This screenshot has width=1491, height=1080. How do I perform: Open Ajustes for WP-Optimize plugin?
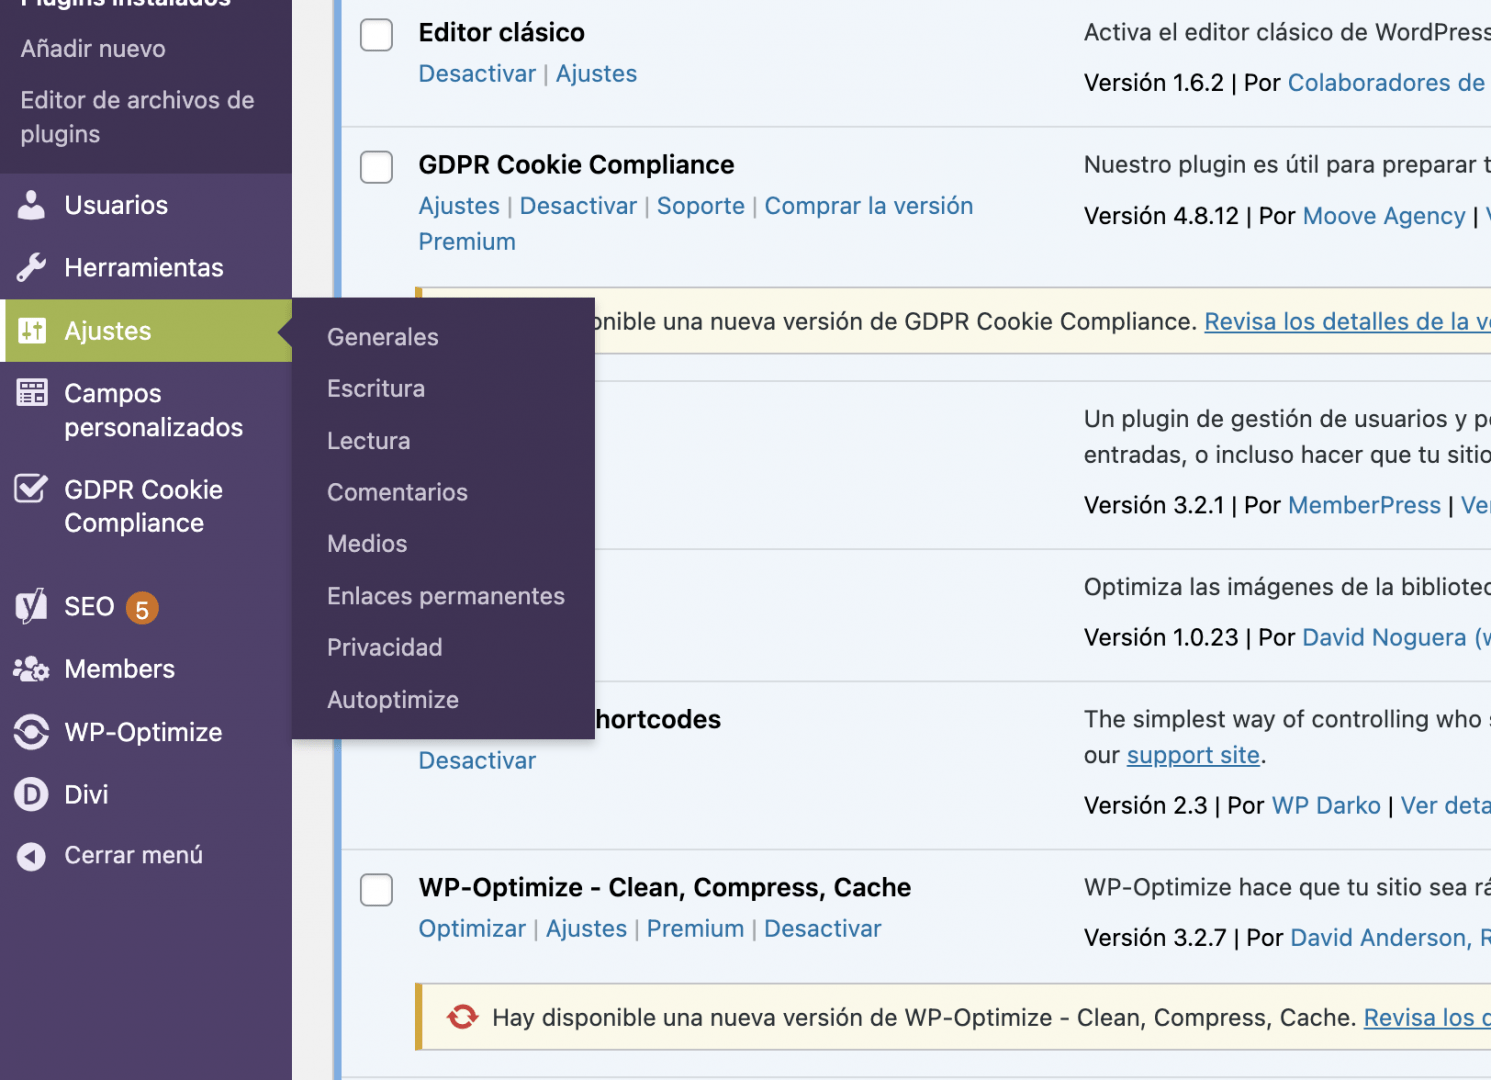(x=586, y=929)
